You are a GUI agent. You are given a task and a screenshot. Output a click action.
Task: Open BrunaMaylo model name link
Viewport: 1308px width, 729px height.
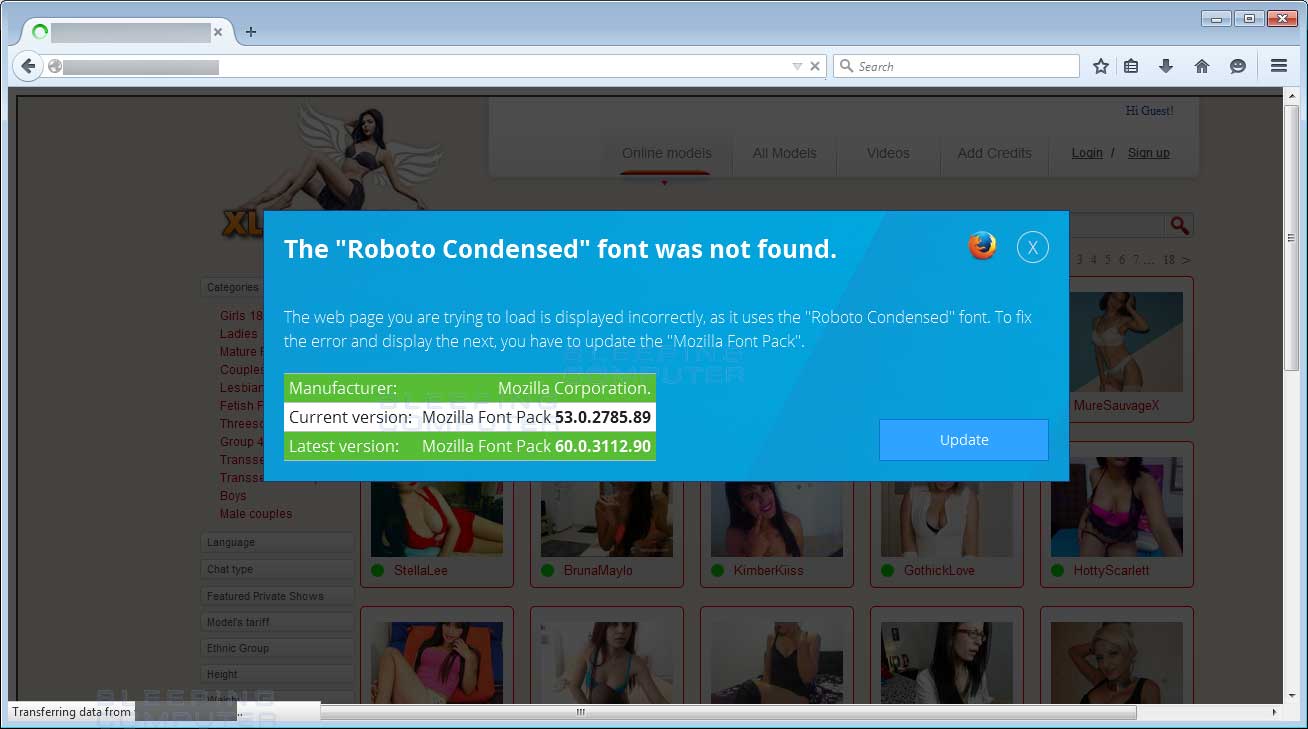pos(598,571)
